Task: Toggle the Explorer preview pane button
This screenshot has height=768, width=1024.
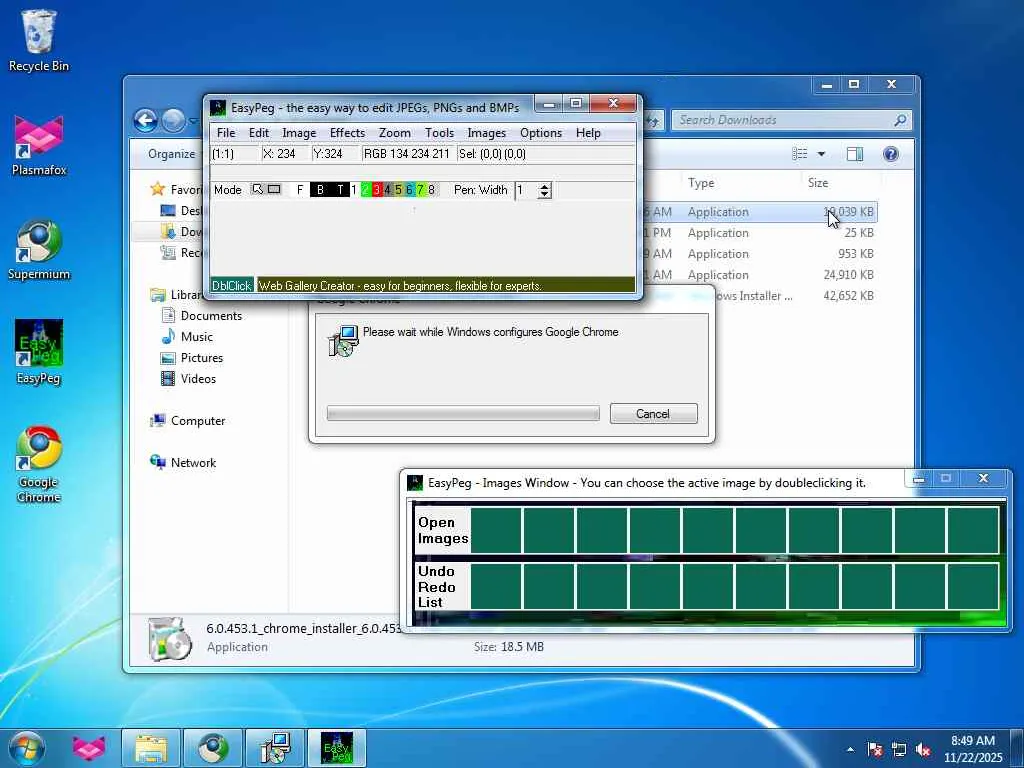Action: coord(855,153)
